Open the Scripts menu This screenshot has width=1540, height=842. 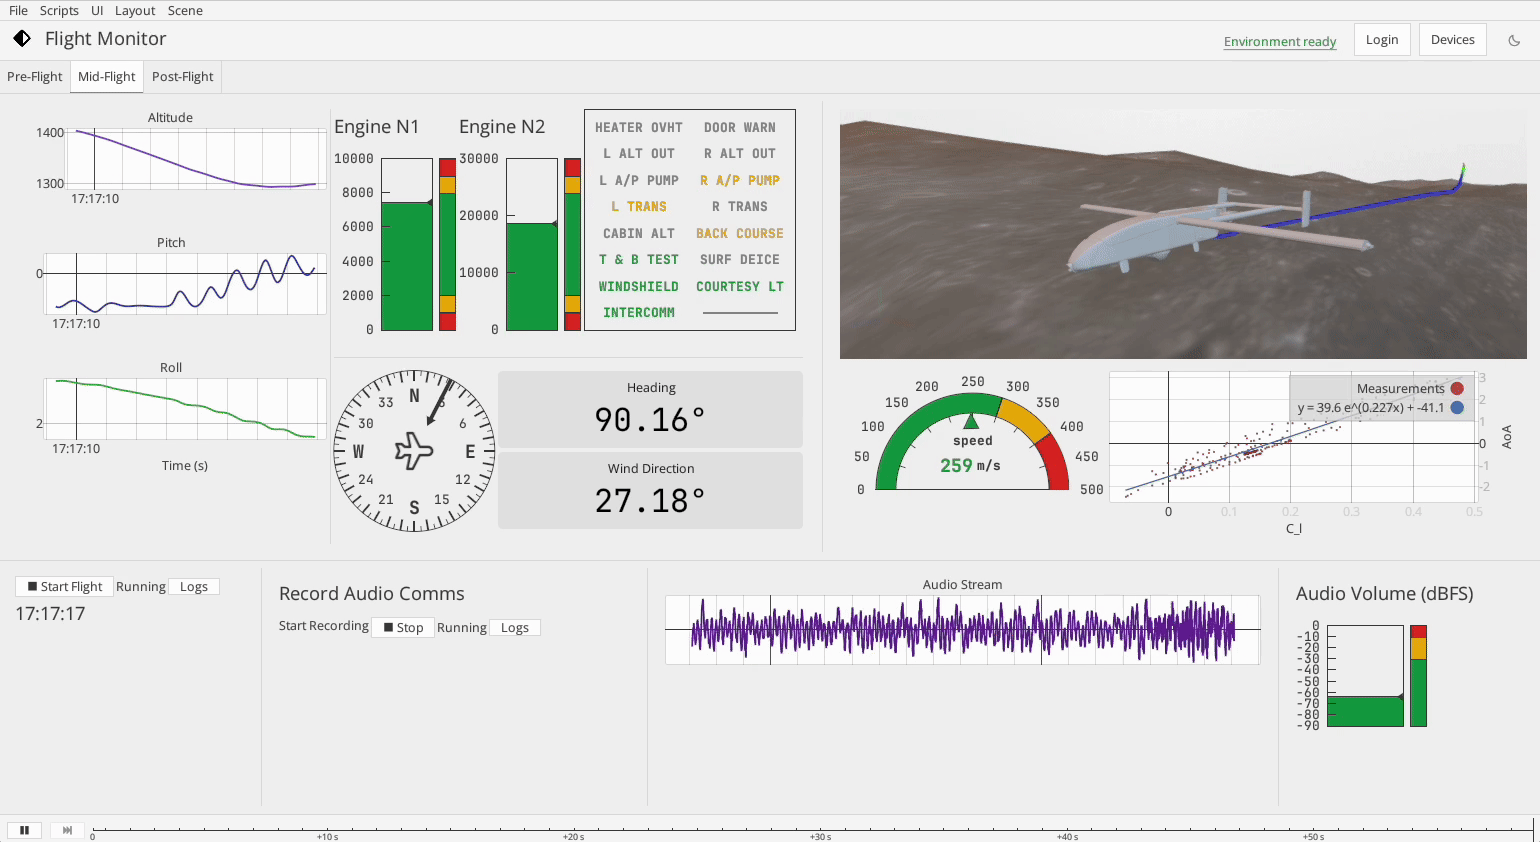coord(59,10)
